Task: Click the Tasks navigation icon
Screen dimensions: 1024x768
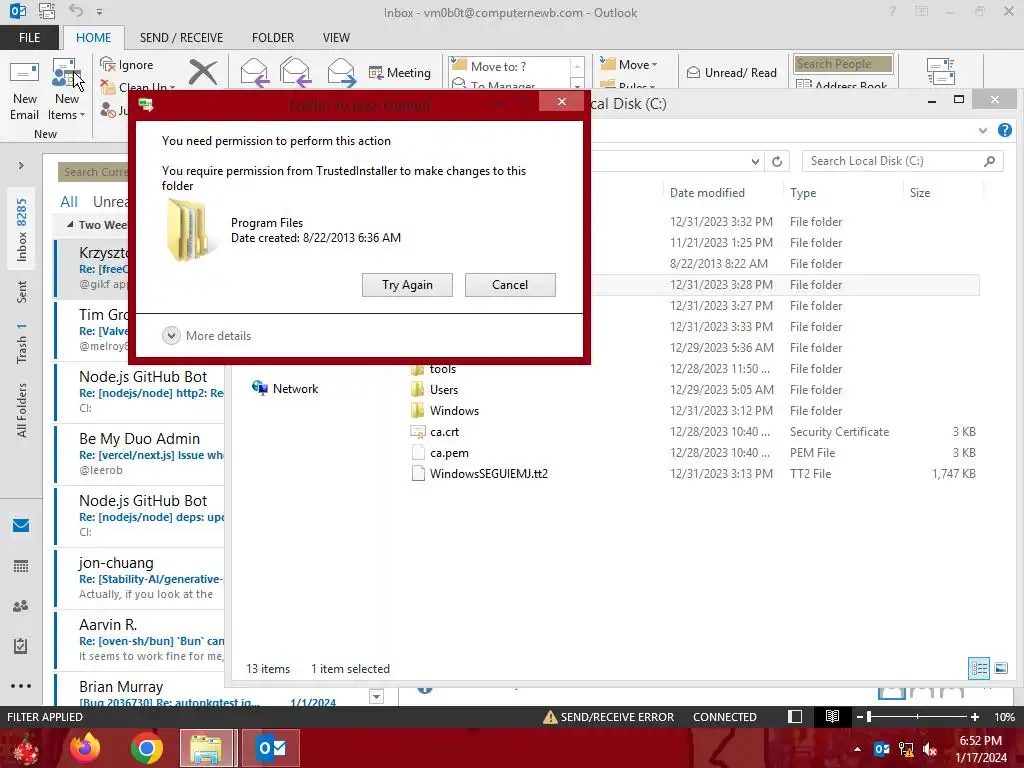Action: 21,646
